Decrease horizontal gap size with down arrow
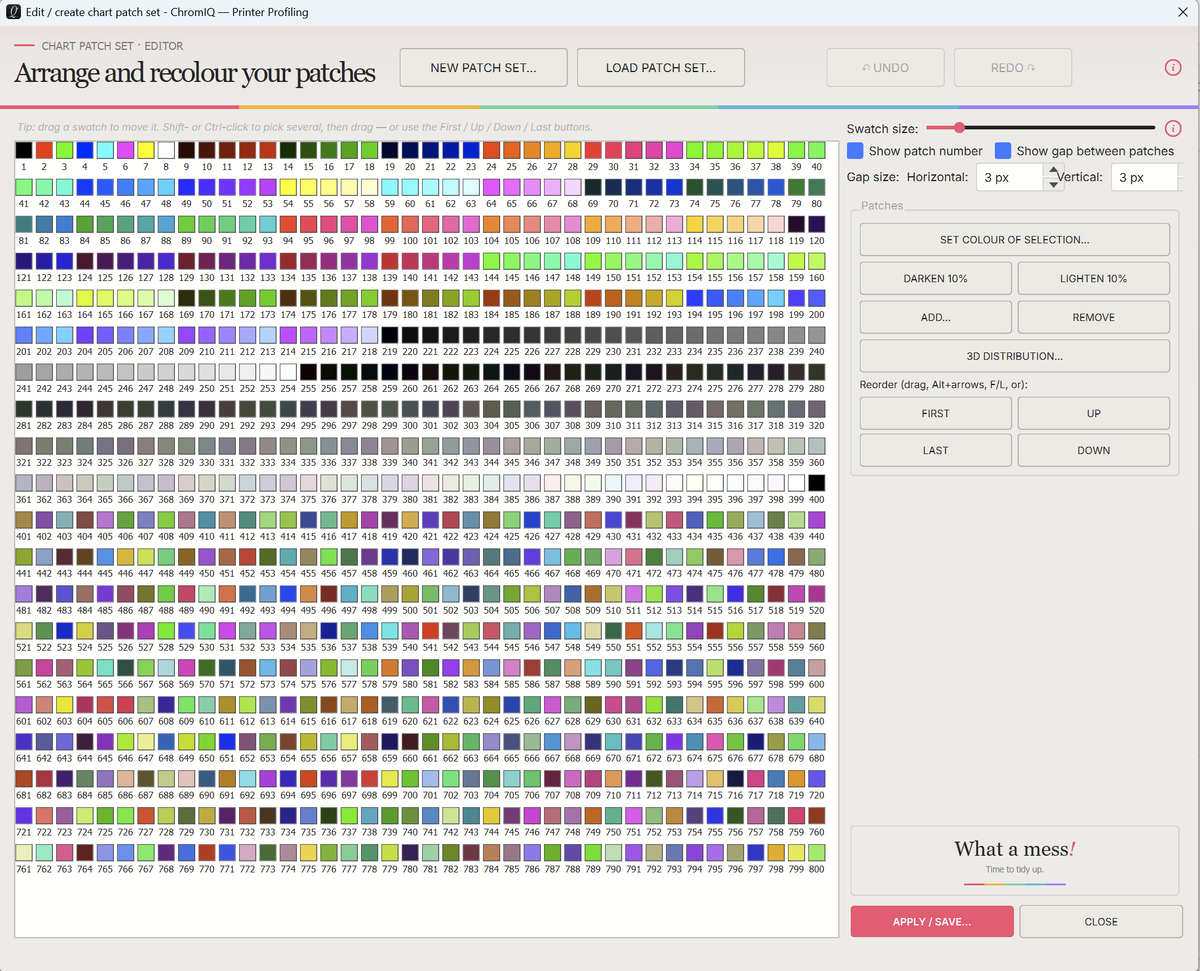Viewport: 1200px width, 971px height. [1053, 184]
